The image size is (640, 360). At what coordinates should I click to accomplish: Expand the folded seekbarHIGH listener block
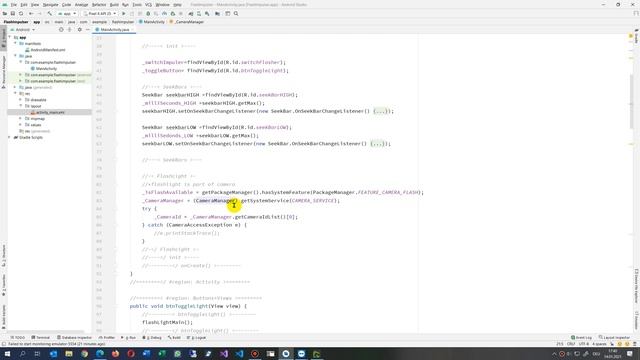coord(380,111)
